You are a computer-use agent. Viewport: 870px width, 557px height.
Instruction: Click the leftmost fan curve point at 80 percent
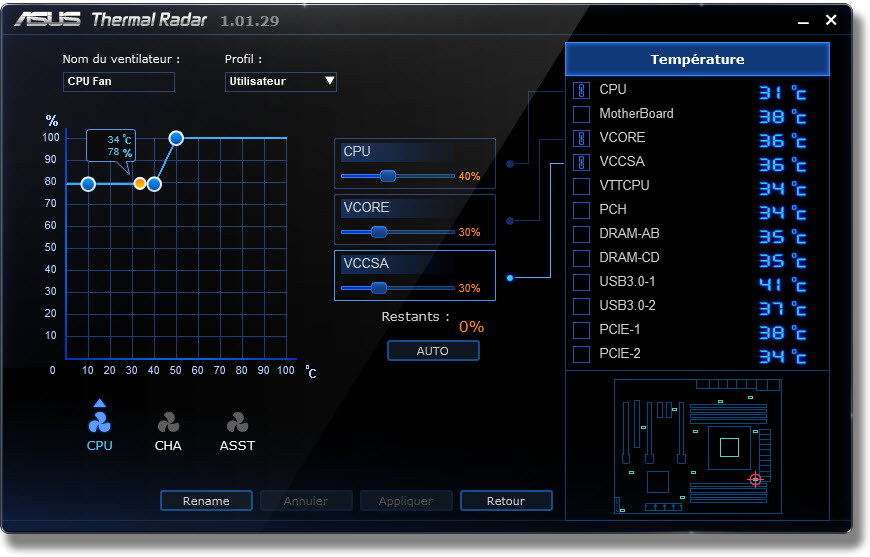[88, 184]
